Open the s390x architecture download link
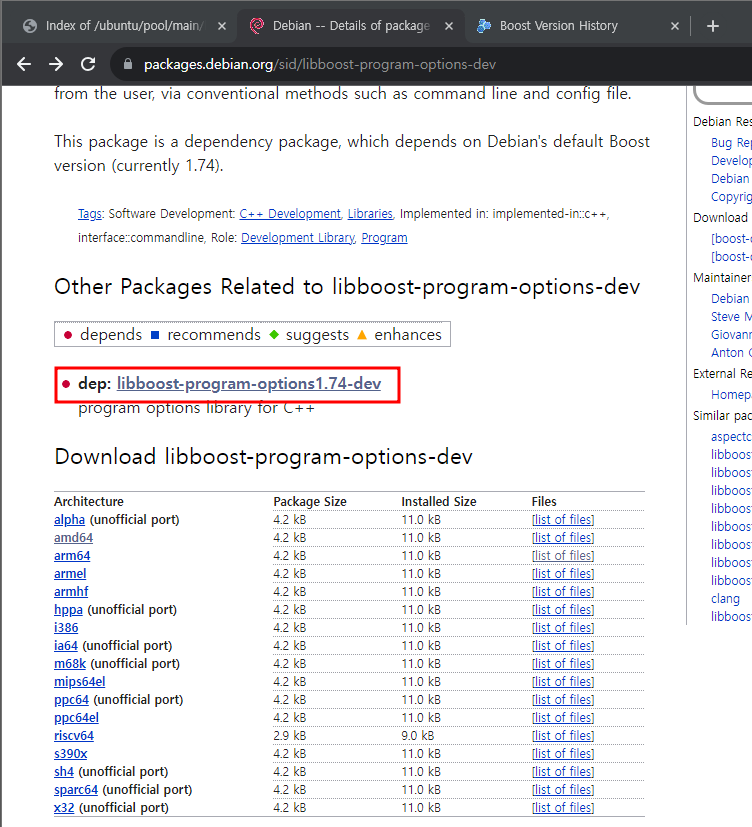Screen dimensions: 752x827 (70, 754)
